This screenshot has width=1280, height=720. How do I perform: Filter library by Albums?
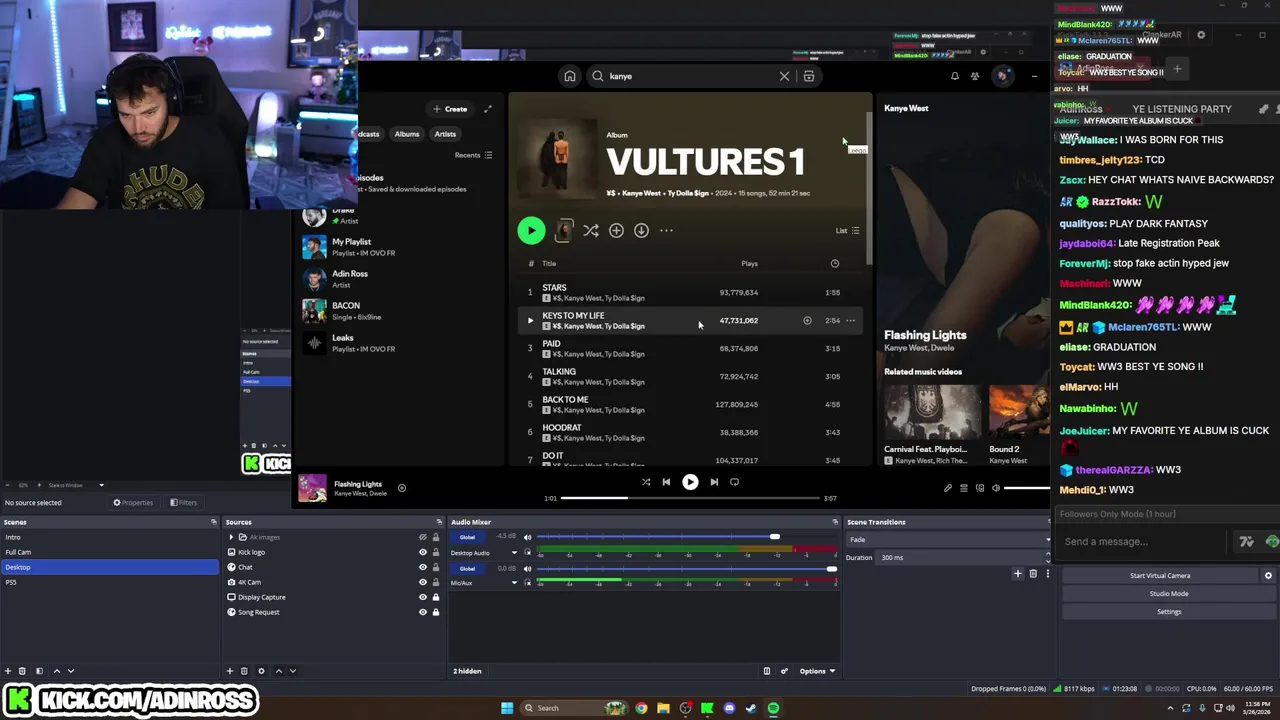(407, 134)
